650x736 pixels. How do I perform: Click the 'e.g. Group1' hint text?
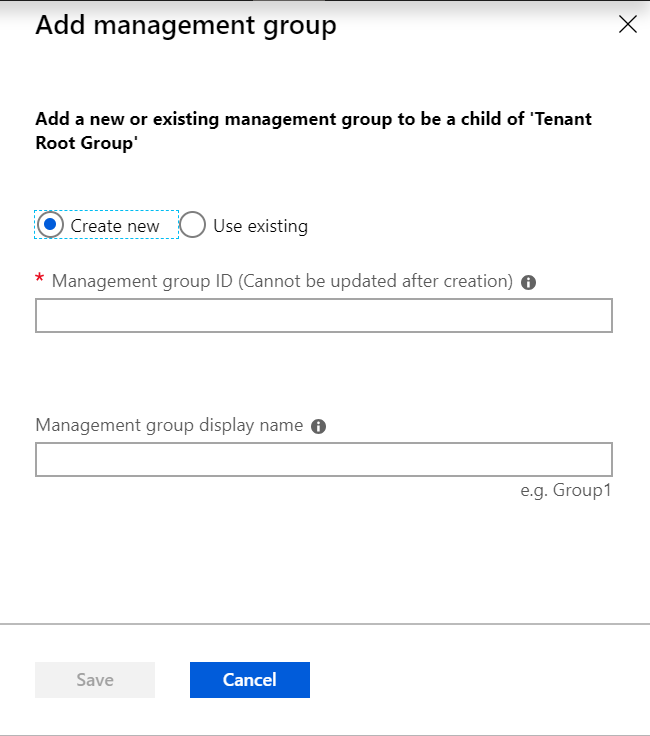(x=565, y=491)
